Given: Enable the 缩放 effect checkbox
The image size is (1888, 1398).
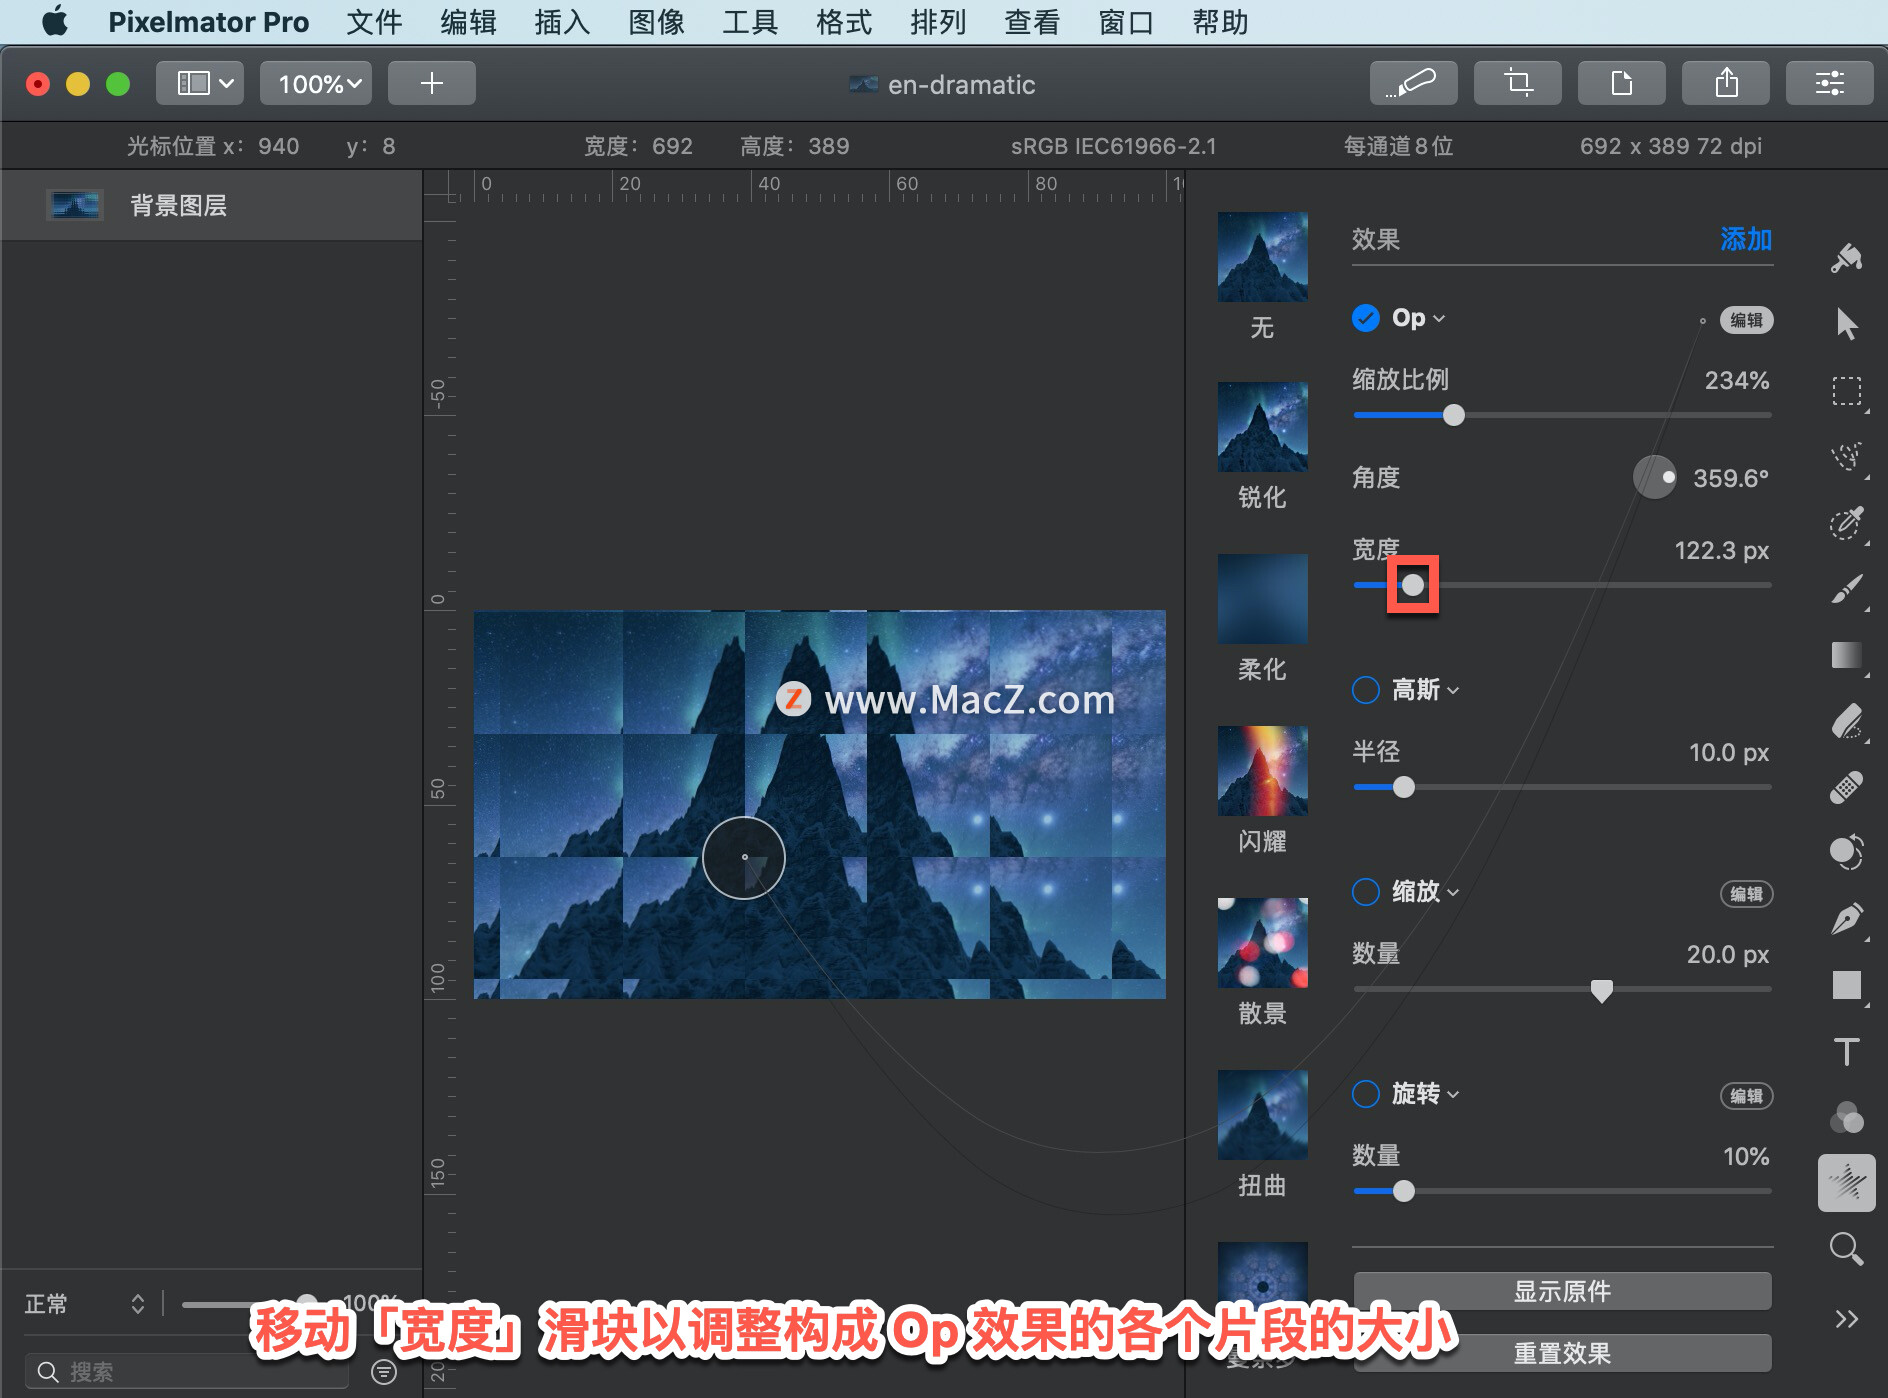Looking at the screenshot, I should (x=1365, y=892).
